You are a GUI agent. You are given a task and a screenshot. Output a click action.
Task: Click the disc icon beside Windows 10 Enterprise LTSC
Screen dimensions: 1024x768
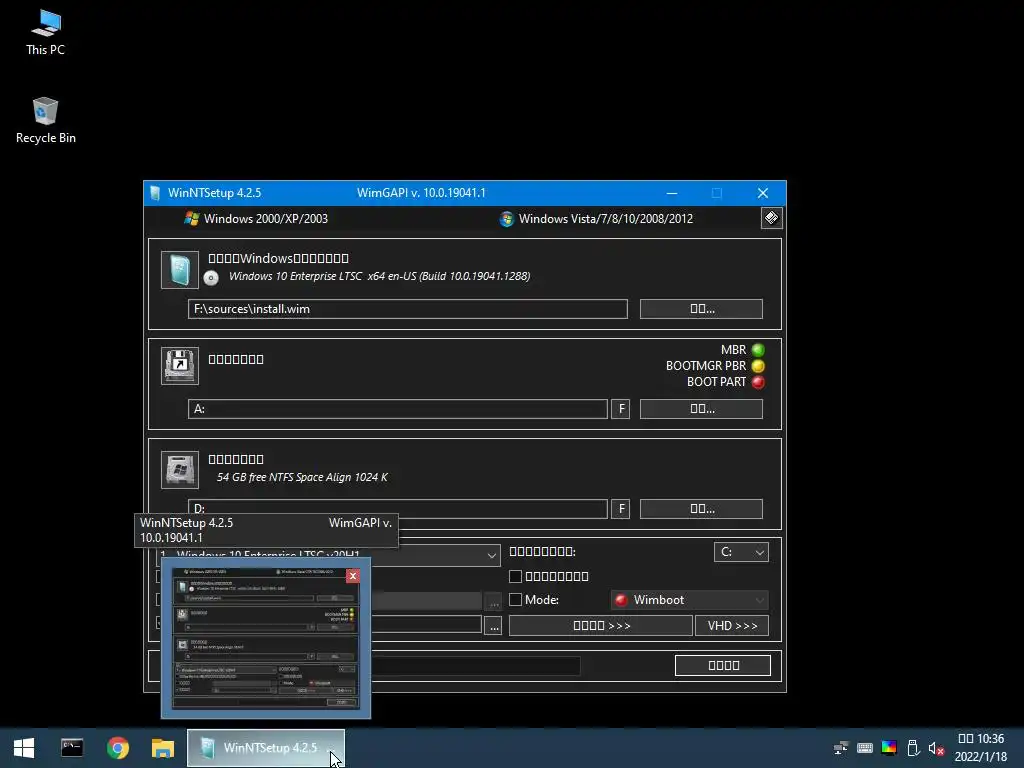(x=211, y=278)
